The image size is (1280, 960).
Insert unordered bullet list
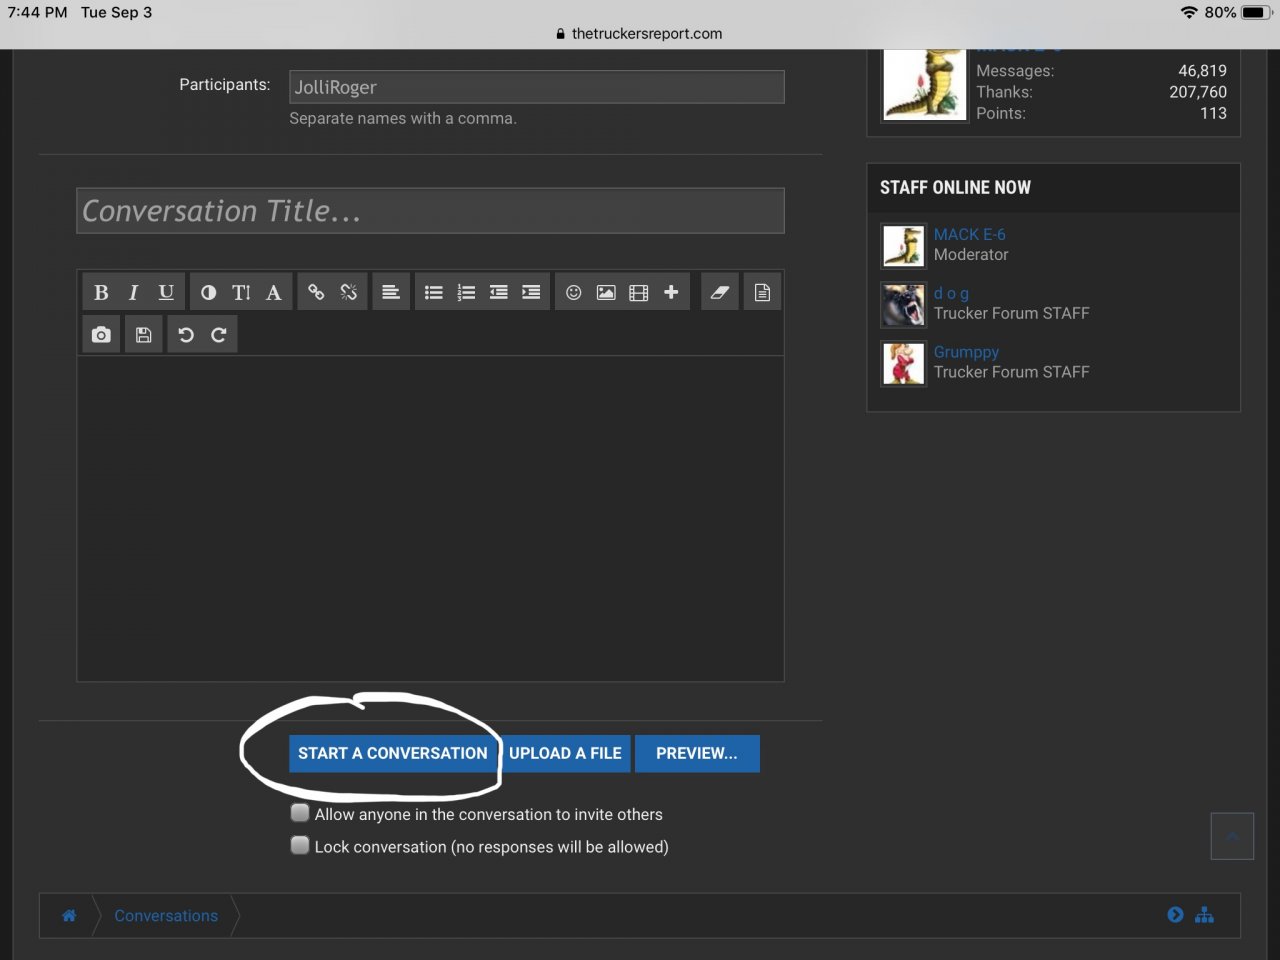tap(433, 292)
